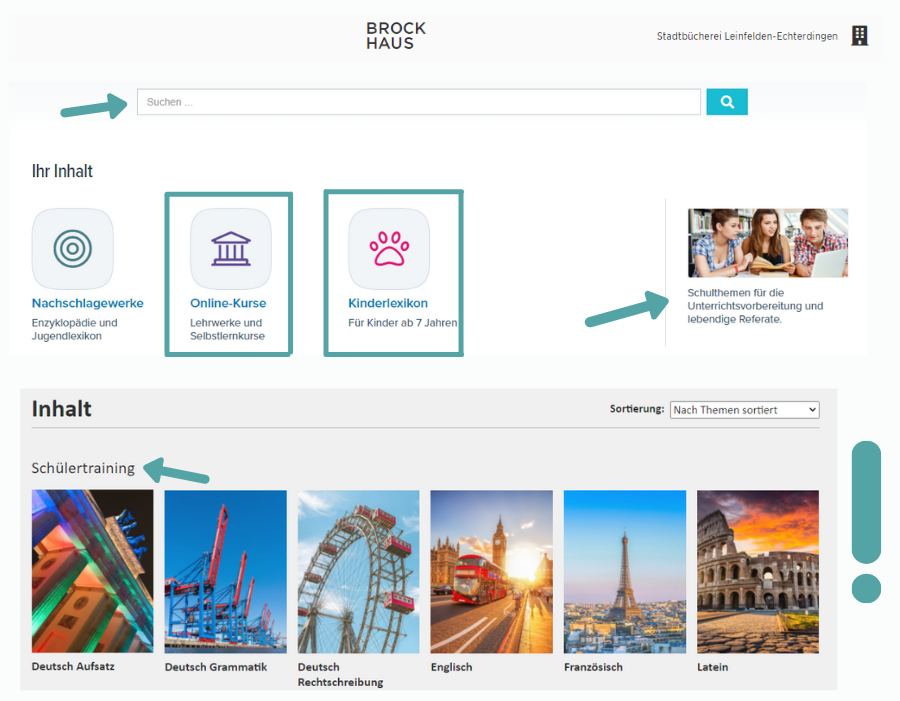900x701 pixels.
Task: Open the Deutsch Aufsatz course thumbnail
Action: [x=92, y=571]
